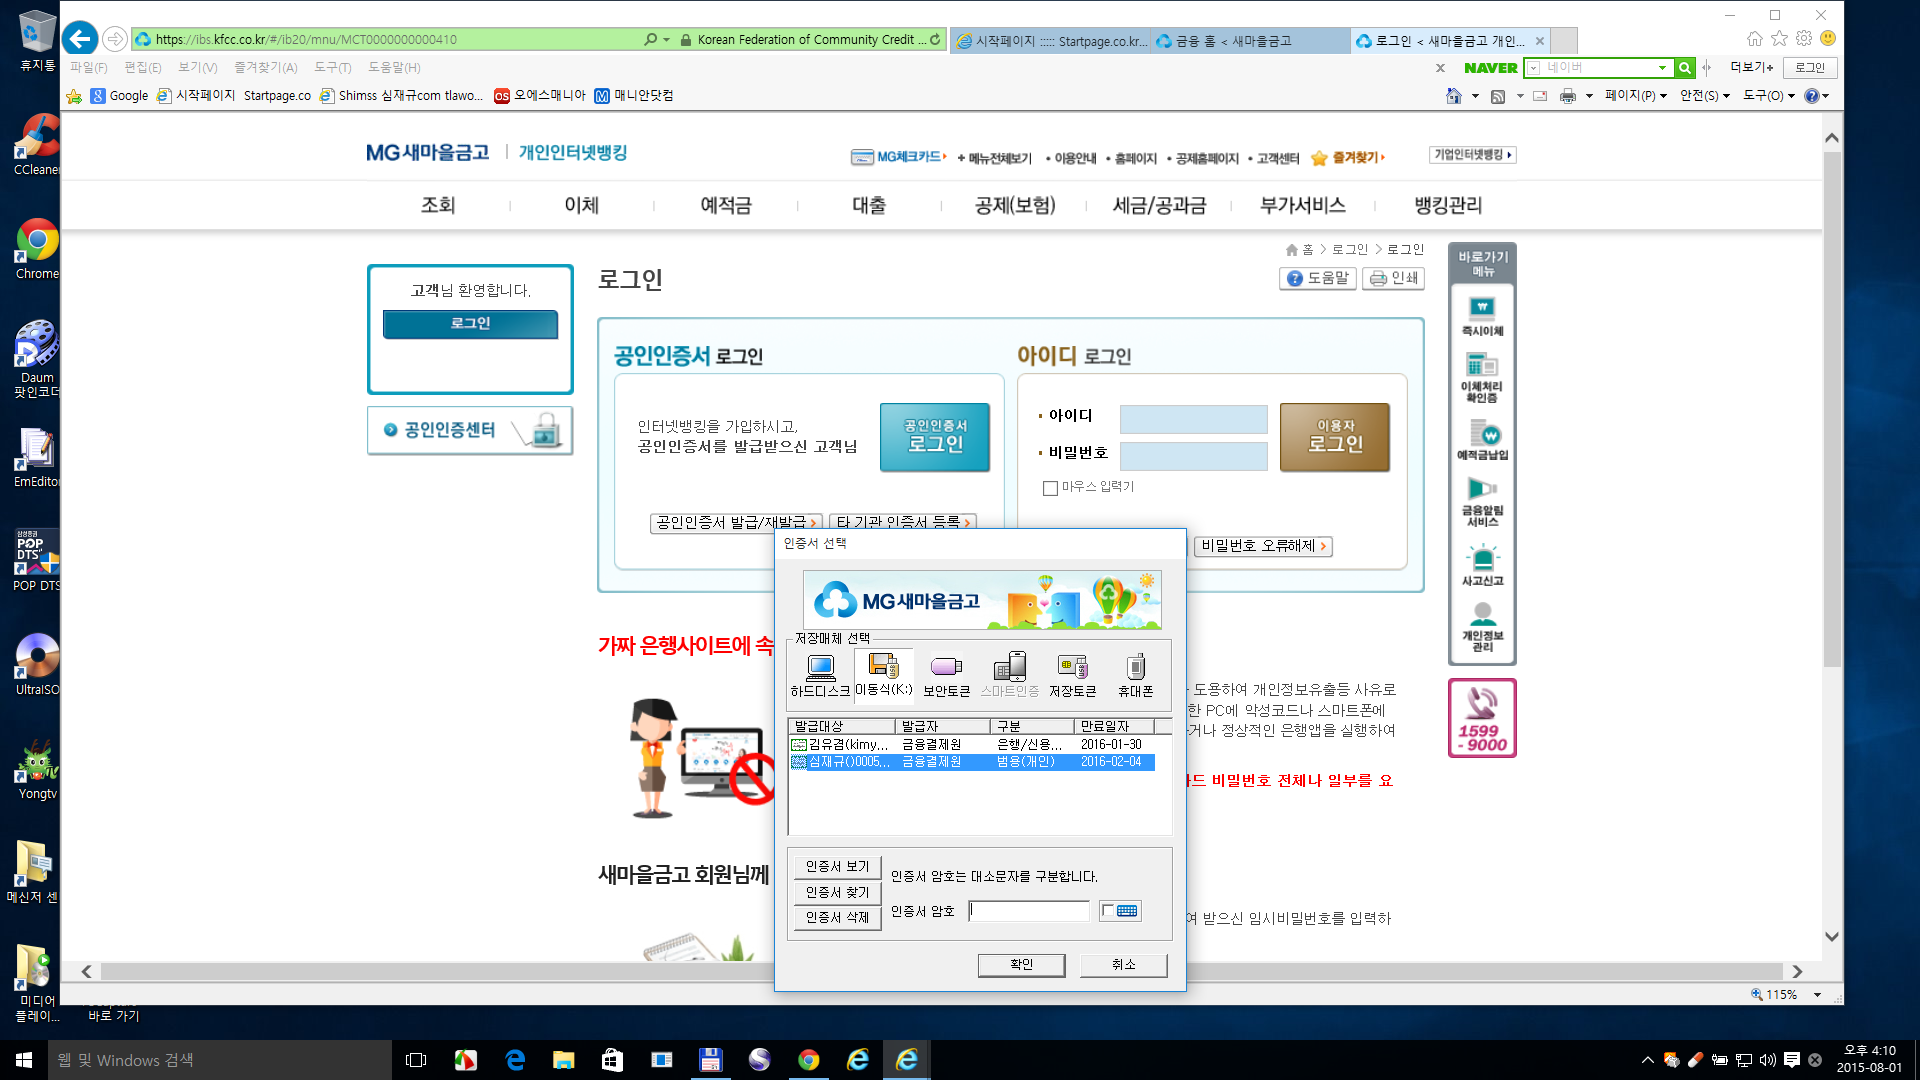Open the 파일(F) menu
The image size is (1920, 1080).
coord(88,67)
